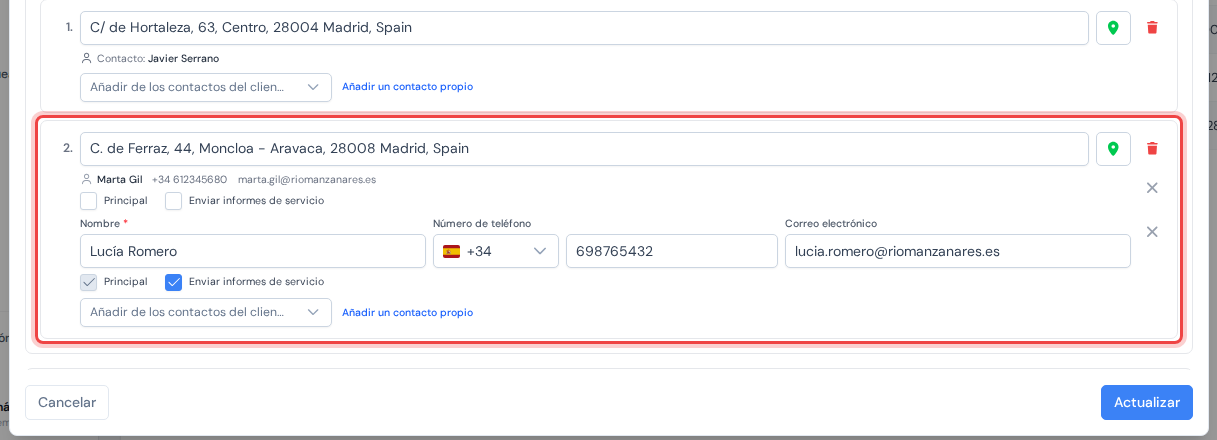Select the contact name Javier Serrano
1217x440 pixels.
[183, 59]
